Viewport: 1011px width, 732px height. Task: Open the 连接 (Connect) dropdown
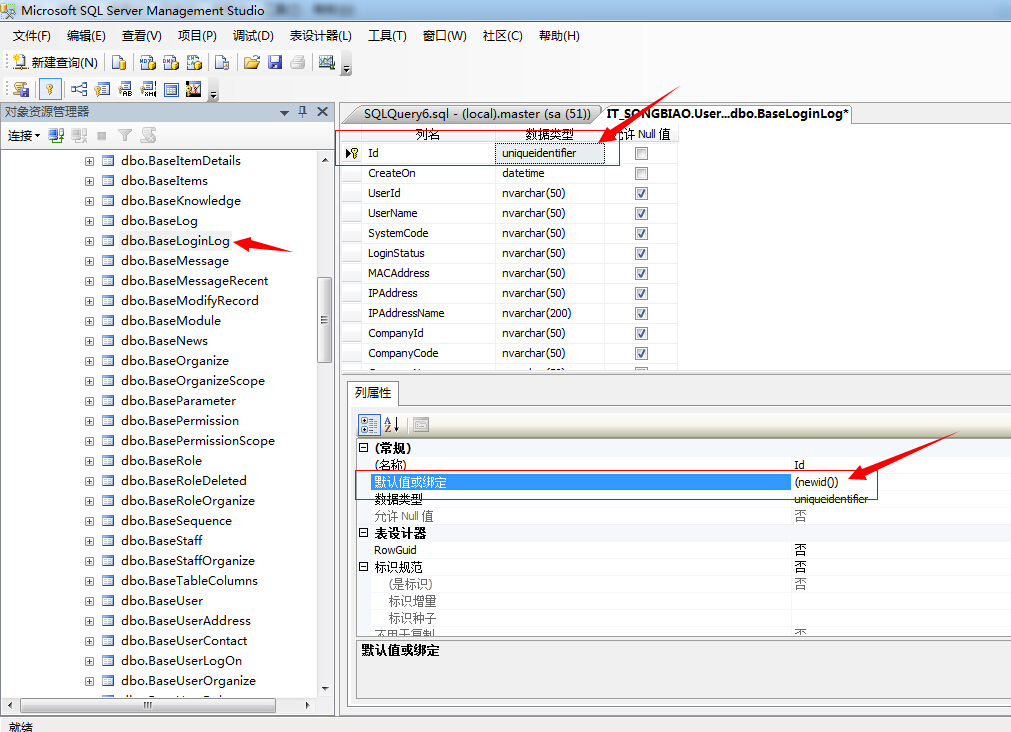click(x=24, y=135)
